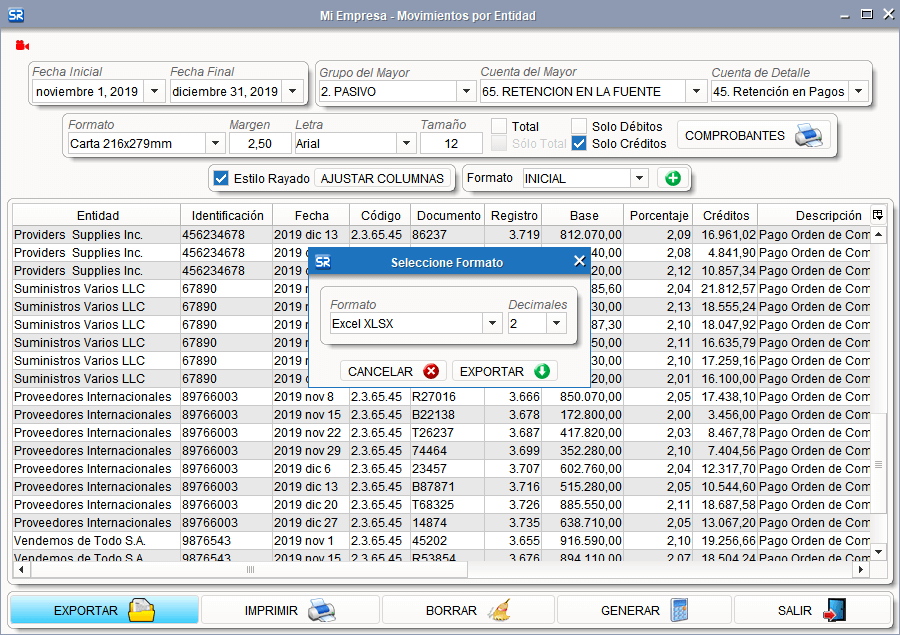
Task: Click the SALIR button
Action: [x=812, y=610]
